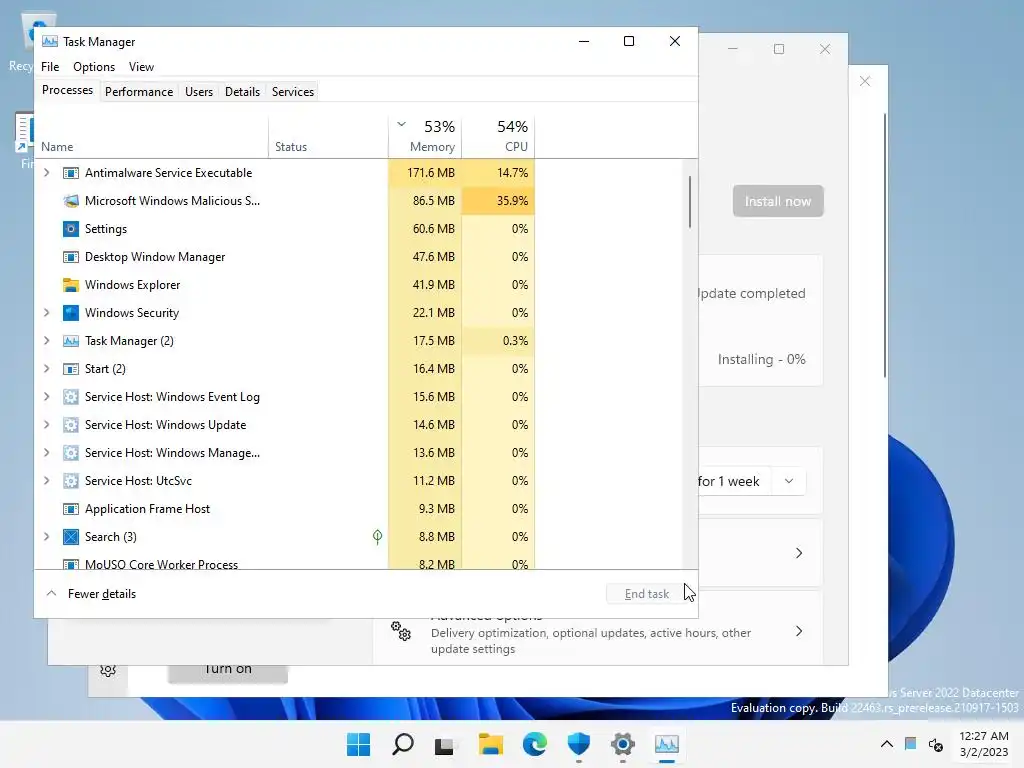1024x768 pixels.
Task: Expand Service Host: Windows Event Log
Action: [x=46, y=397]
